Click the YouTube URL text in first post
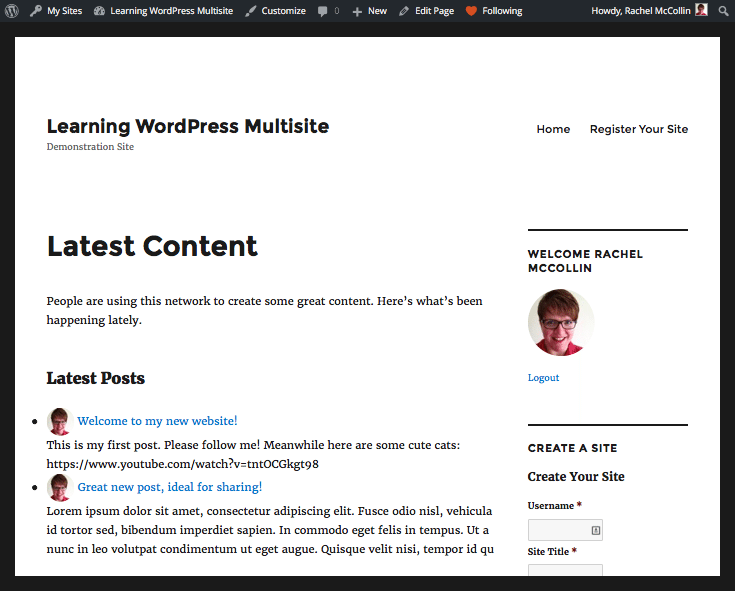735x591 pixels. pyautogui.click(x=182, y=464)
